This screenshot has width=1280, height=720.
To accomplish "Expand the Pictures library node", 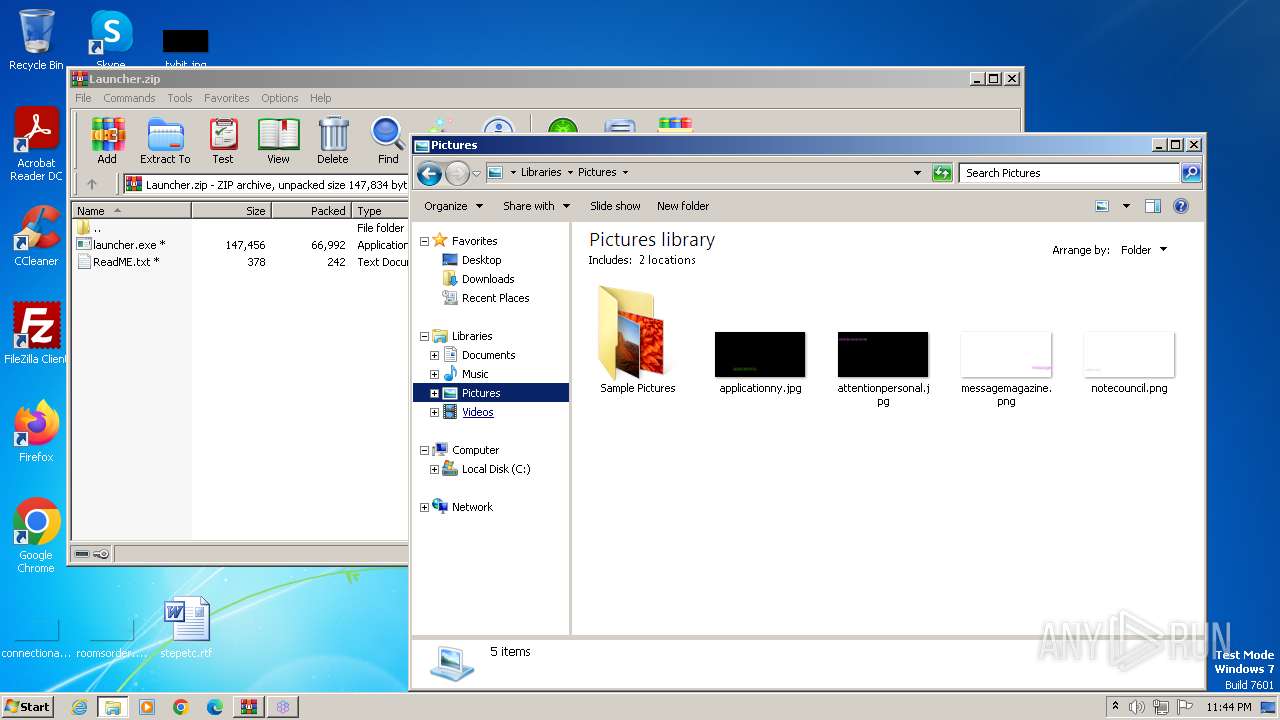I will (434, 393).
